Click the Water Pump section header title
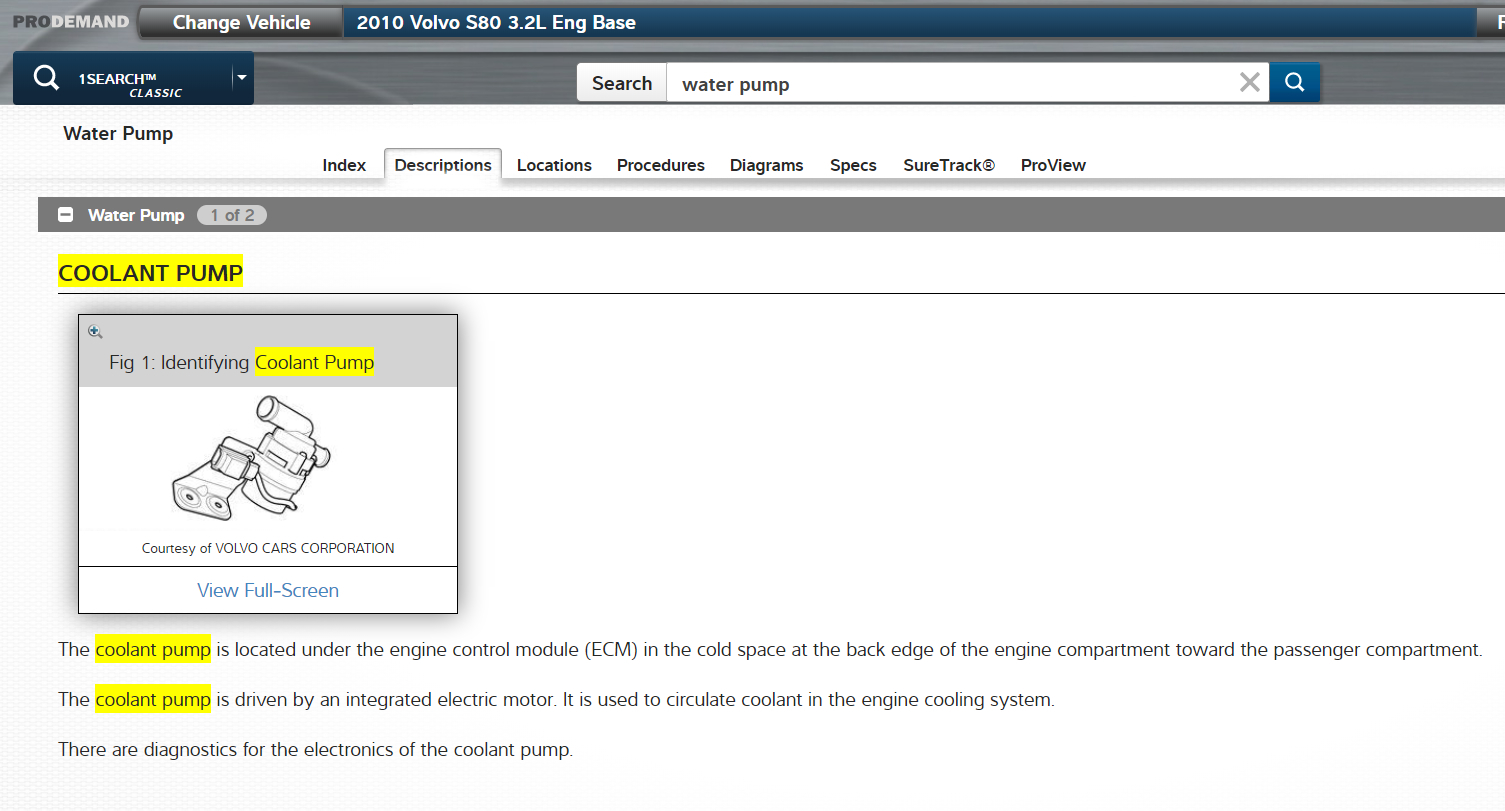The width and height of the screenshot is (1505, 811). pyautogui.click(x=136, y=215)
